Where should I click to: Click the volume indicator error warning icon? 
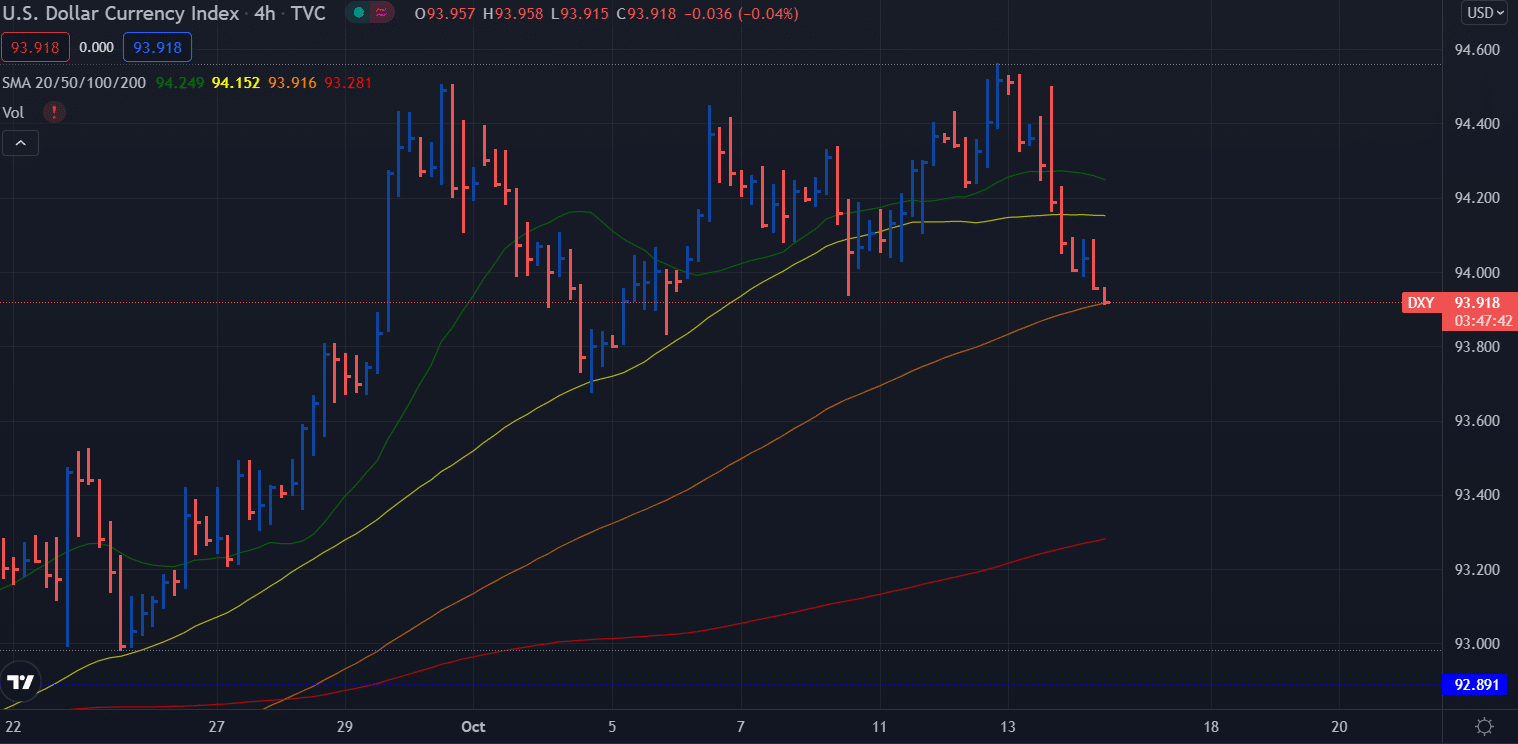[53, 112]
